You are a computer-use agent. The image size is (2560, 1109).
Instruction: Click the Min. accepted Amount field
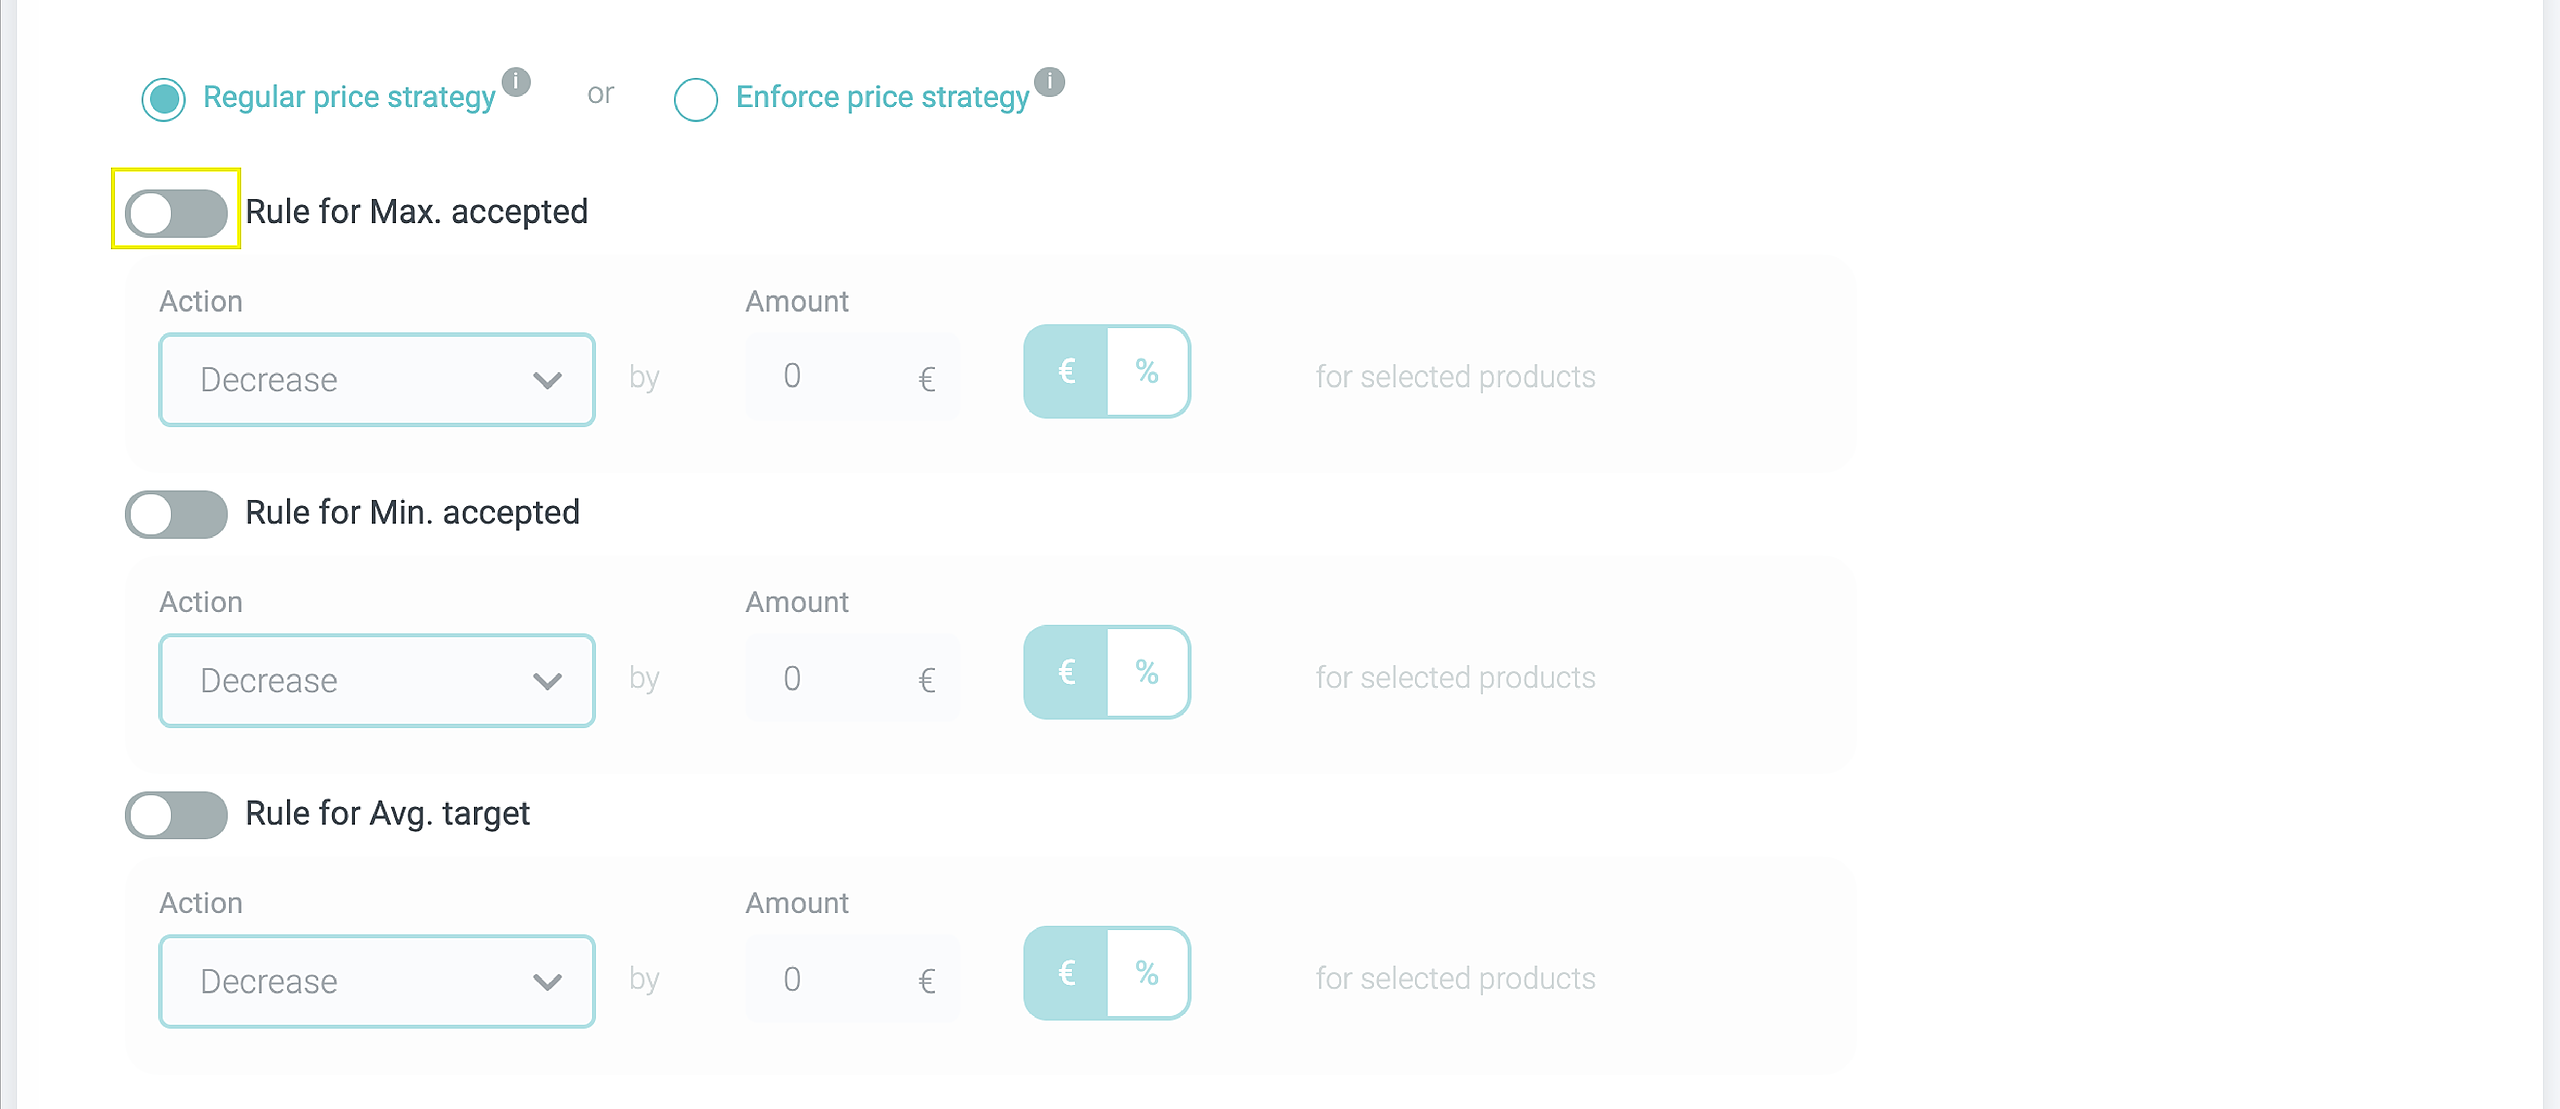[840, 679]
